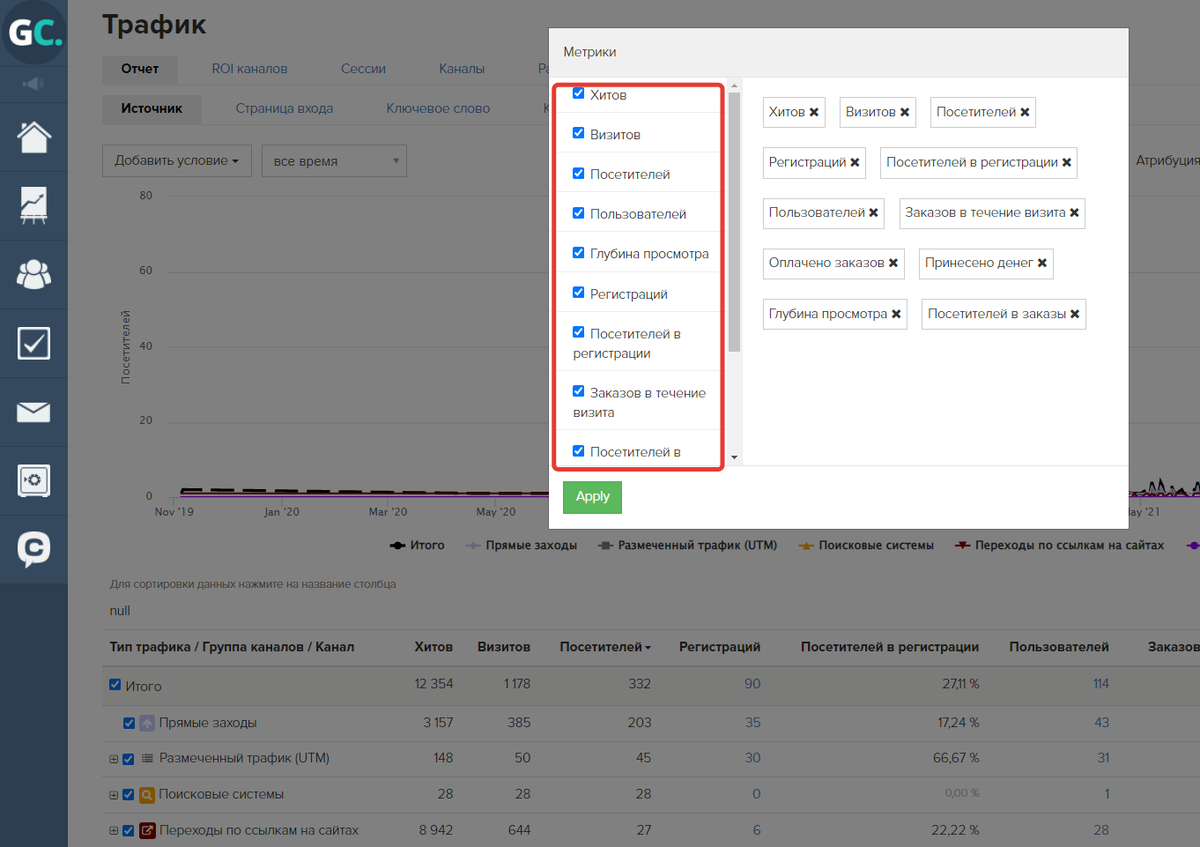Remove the Оплачено заказов metric tag

(x=894, y=264)
